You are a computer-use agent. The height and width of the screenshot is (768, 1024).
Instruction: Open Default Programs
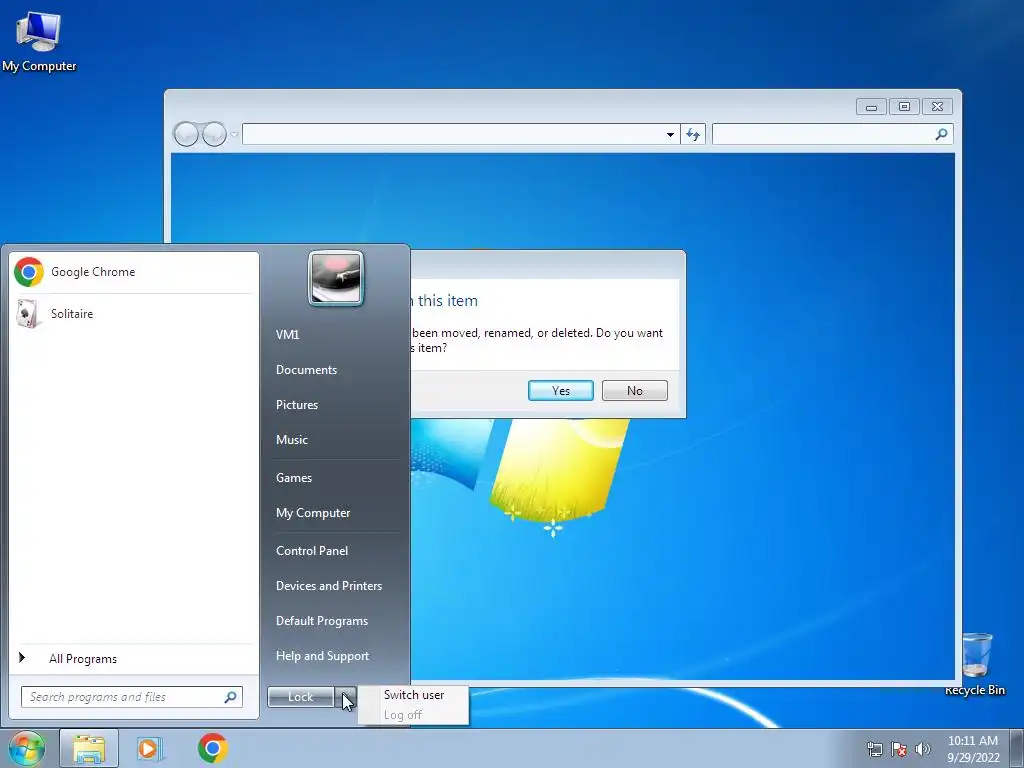point(322,621)
